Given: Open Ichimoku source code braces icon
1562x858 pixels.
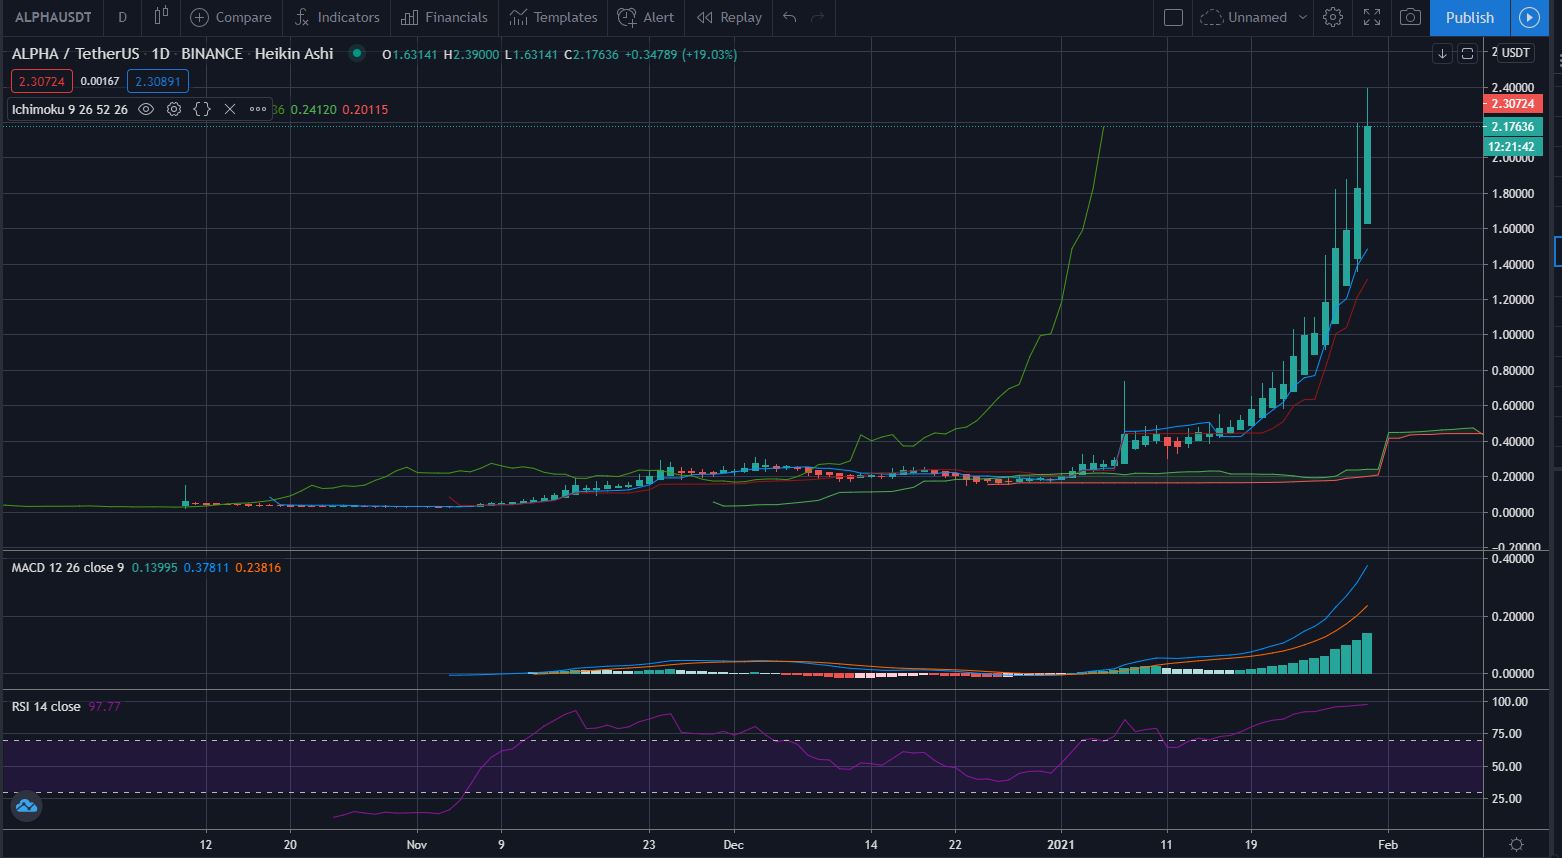Looking at the screenshot, I should 202,109.
